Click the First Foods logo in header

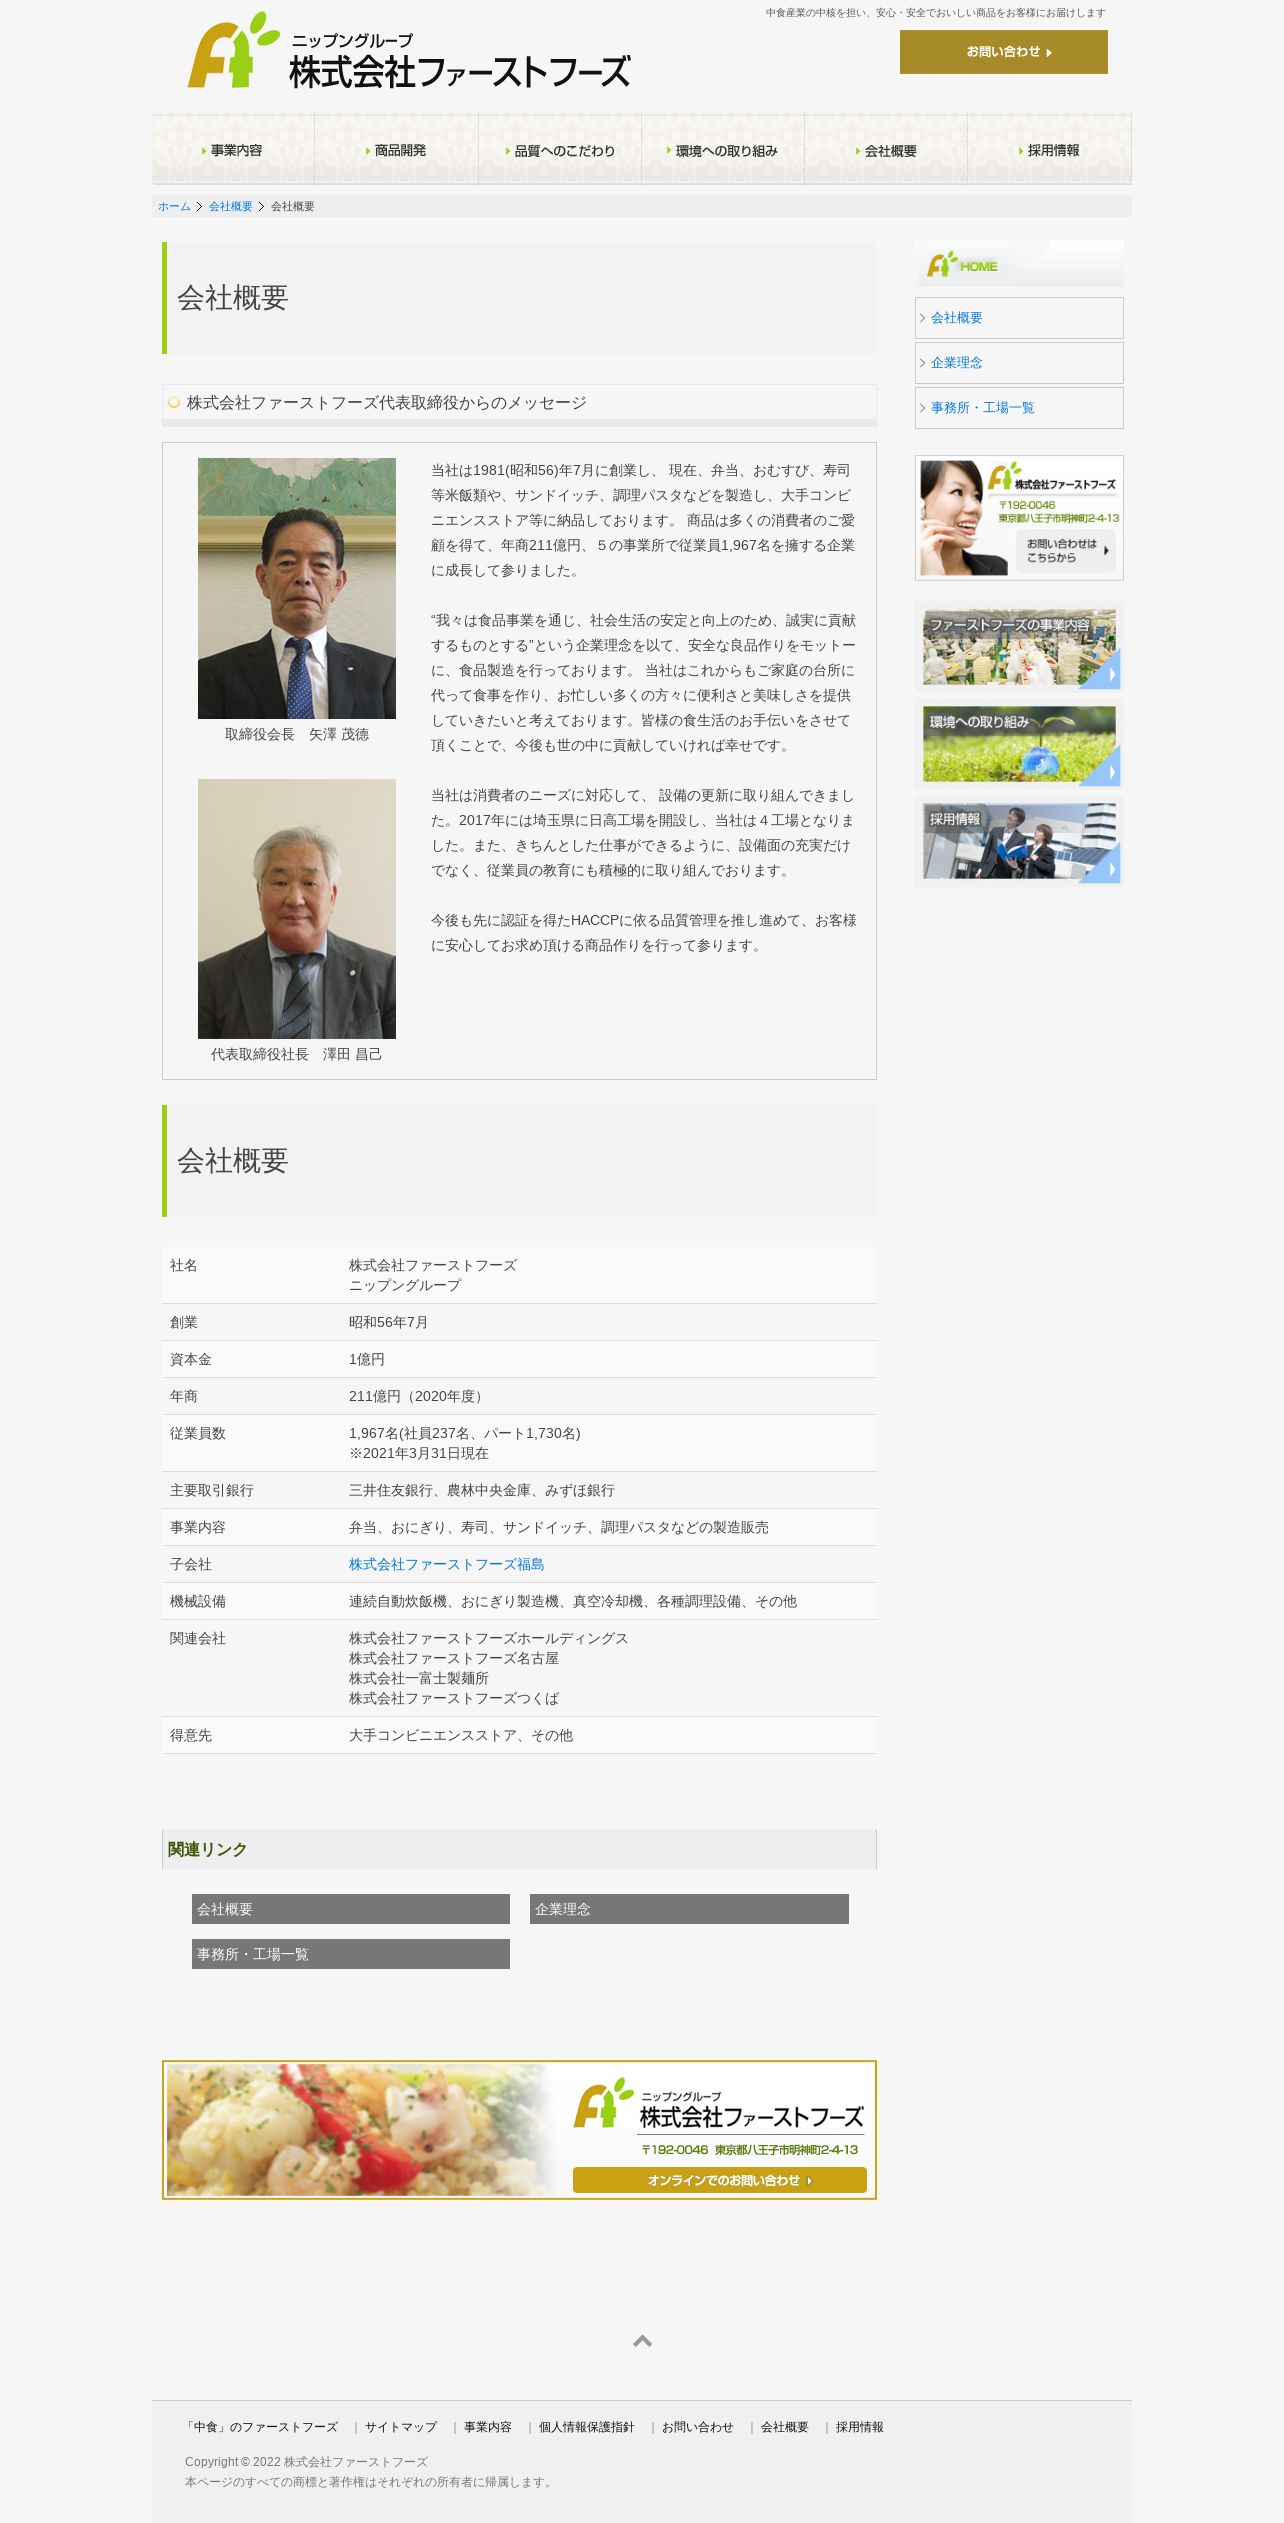tap(409, 51)
